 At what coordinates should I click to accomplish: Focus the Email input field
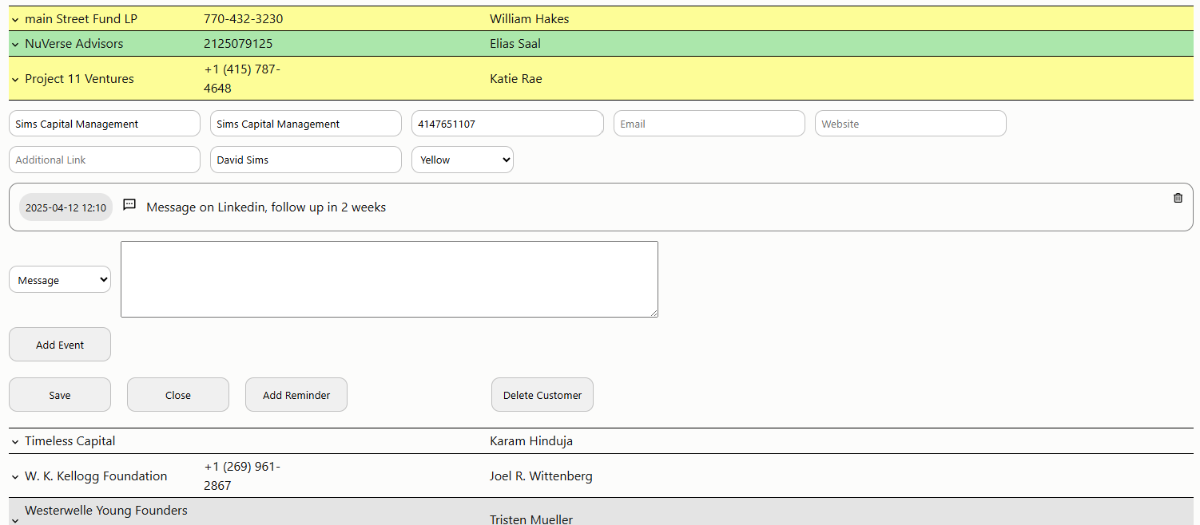click(x=709, y=124)
